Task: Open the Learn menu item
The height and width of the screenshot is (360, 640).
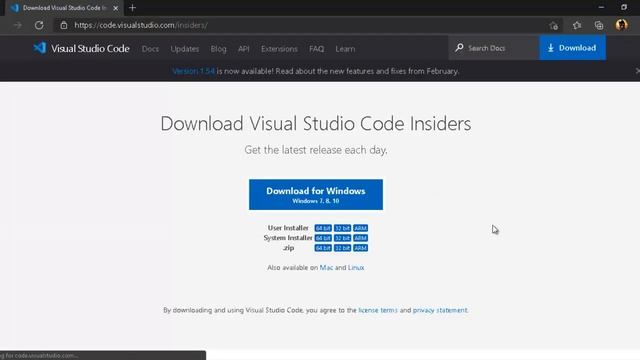Action: click(345, 49)
